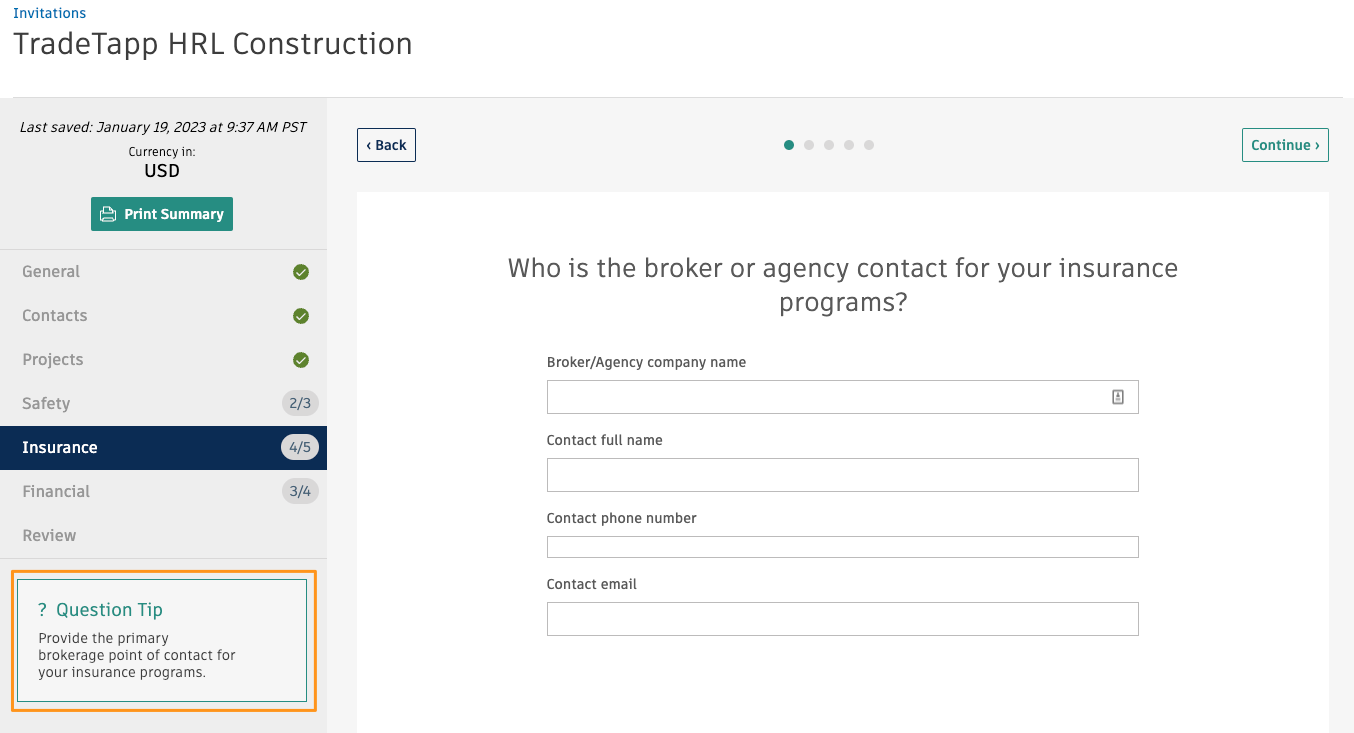Click the question mark Question Tip icon
The image size is (1354, 733).
(43, 610)
